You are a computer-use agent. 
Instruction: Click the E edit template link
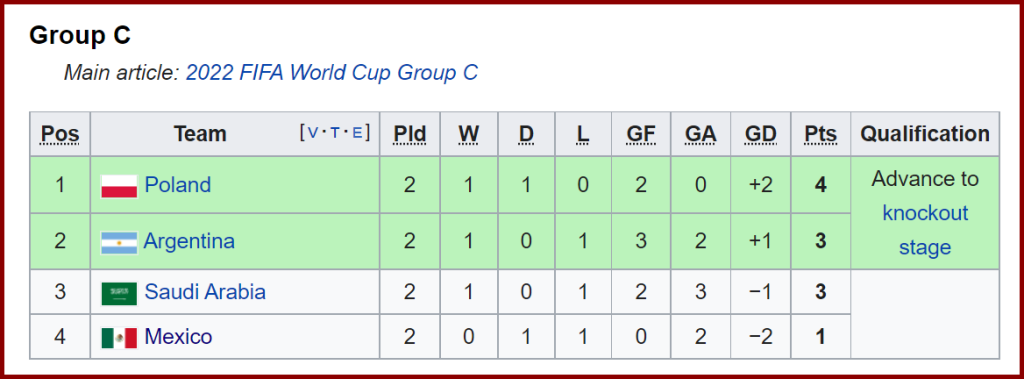tap(357, 133)
